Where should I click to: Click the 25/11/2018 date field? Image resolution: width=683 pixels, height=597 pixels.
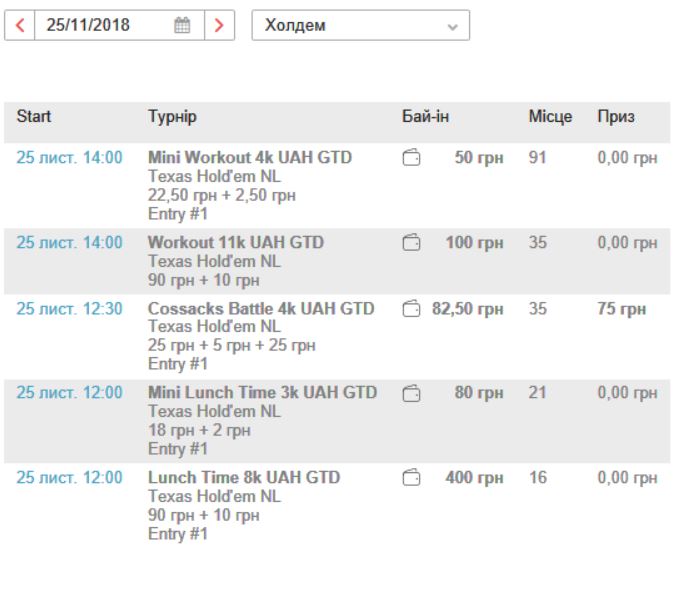tap(119, 25)
